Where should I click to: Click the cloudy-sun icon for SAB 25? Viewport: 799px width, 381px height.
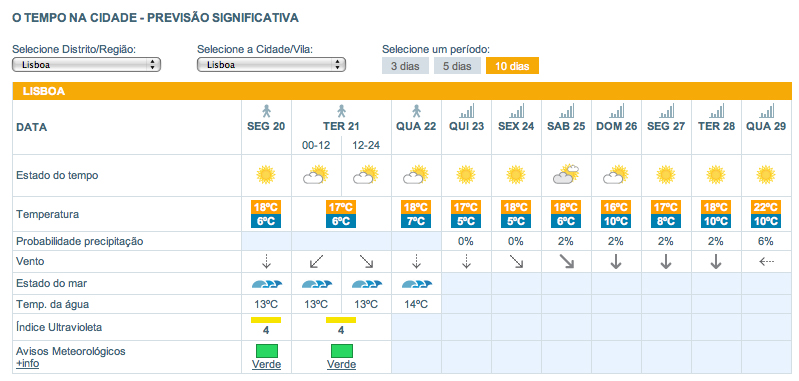click(x=566, y=175)
